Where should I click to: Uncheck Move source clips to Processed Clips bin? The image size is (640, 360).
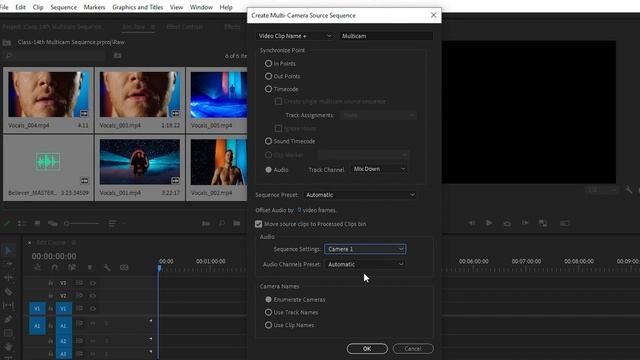[258, 224]
